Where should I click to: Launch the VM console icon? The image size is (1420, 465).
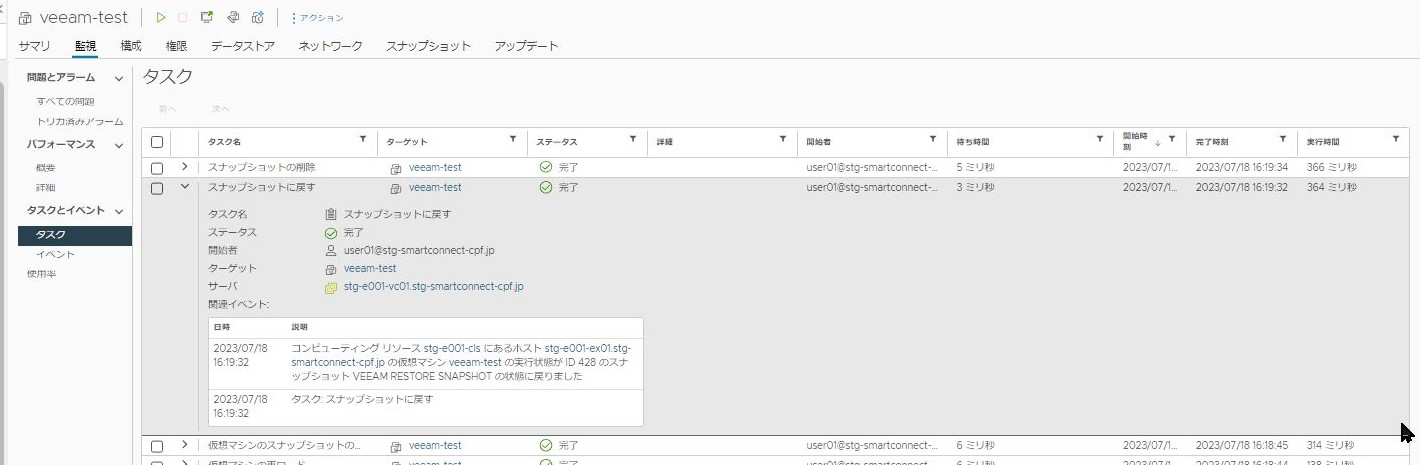(207, 17)
